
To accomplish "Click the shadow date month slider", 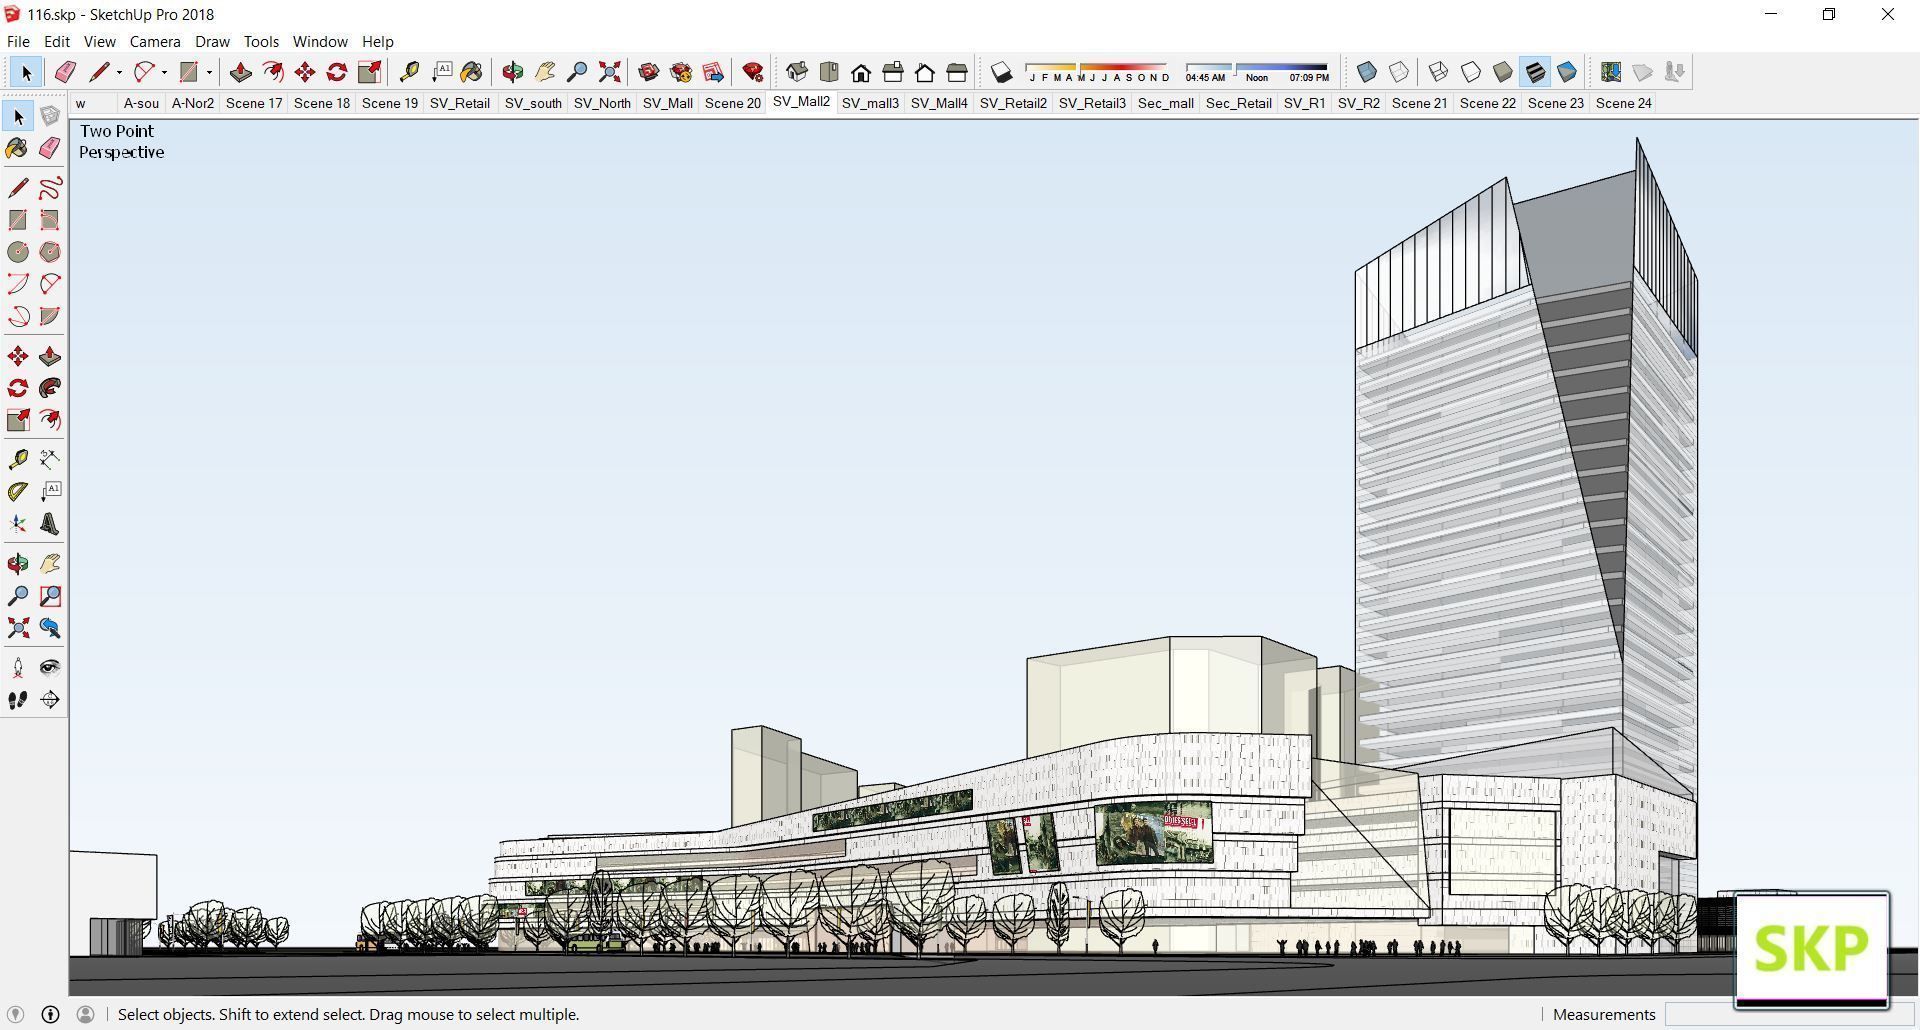I will (x=1096, y=72).
